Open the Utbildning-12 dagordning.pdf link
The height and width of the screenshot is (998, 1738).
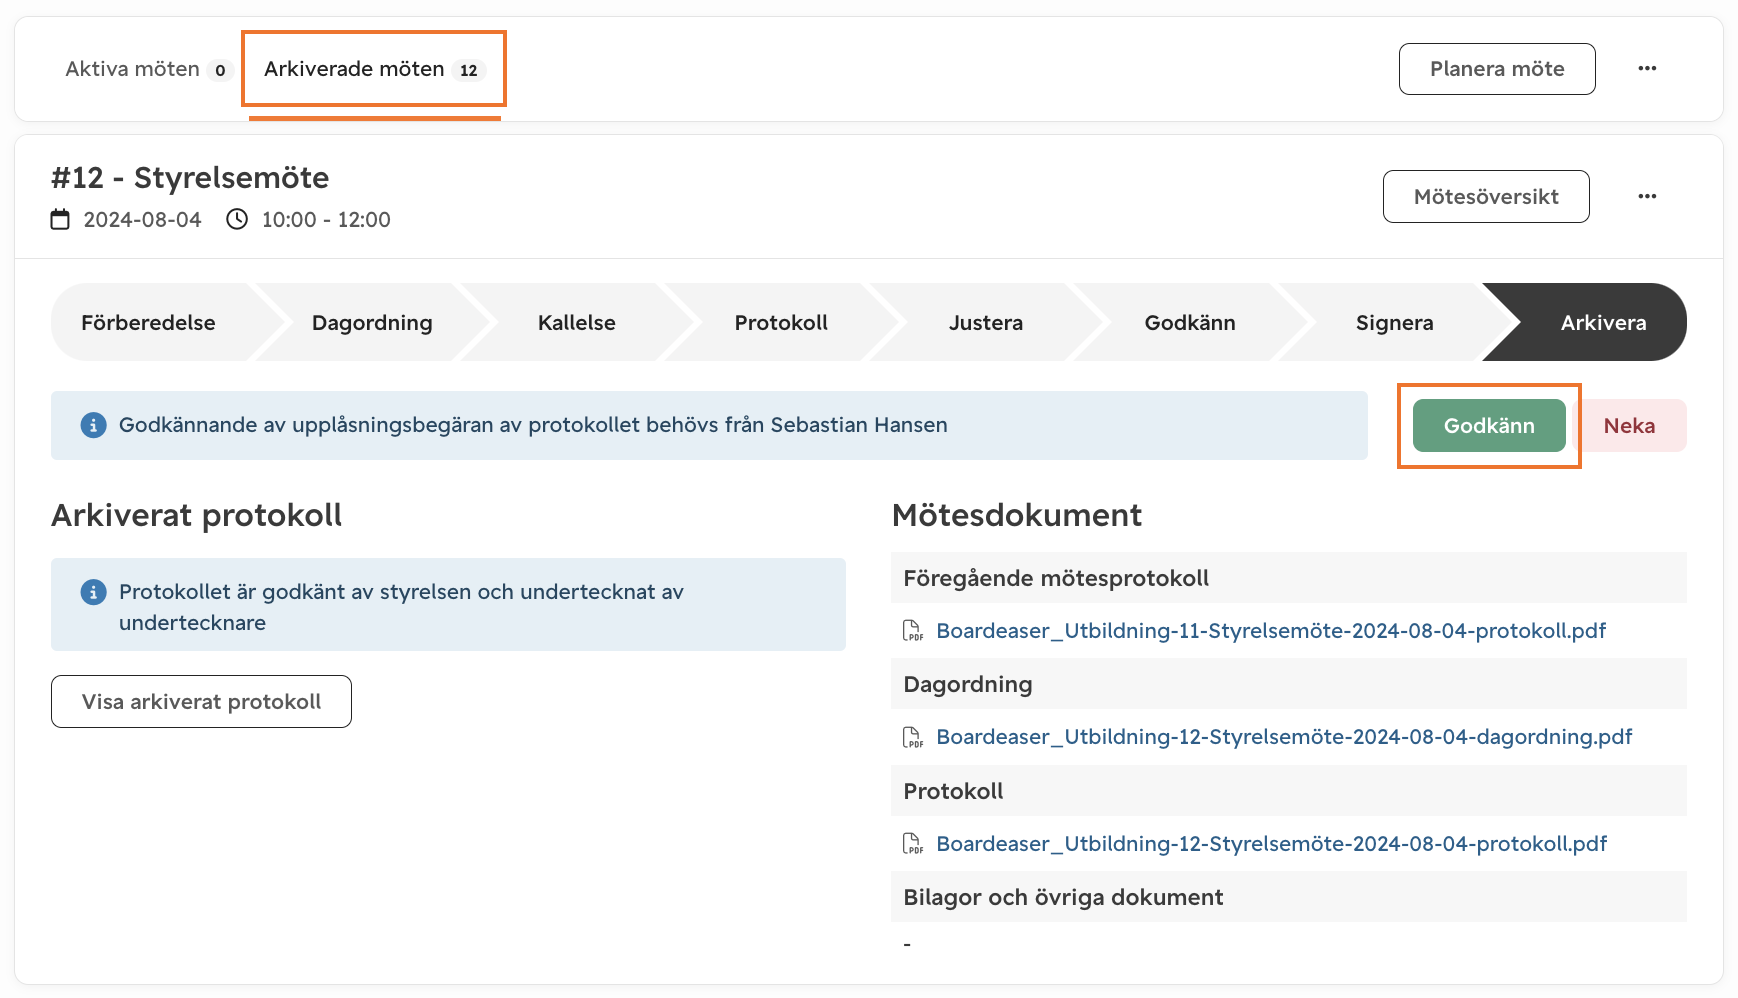pyautogui.click(x=1284, y=738)
